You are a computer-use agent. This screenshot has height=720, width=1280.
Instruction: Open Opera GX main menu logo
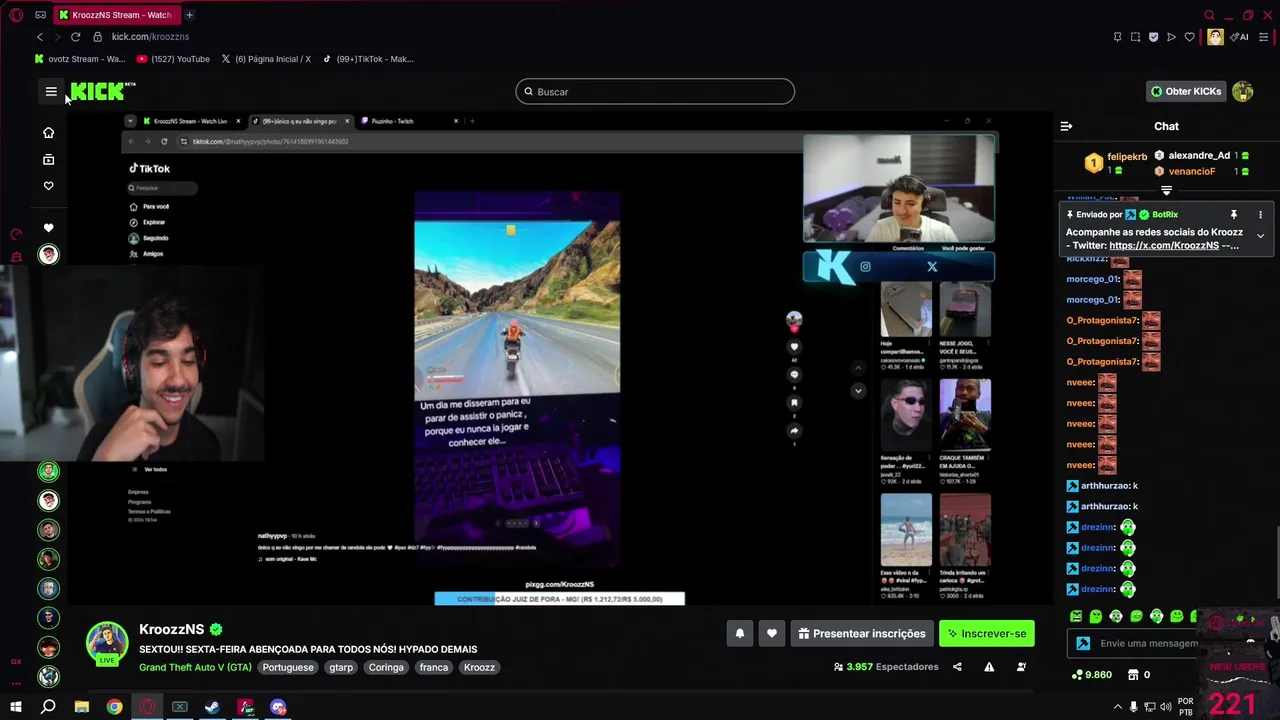(x=16, y=15)
